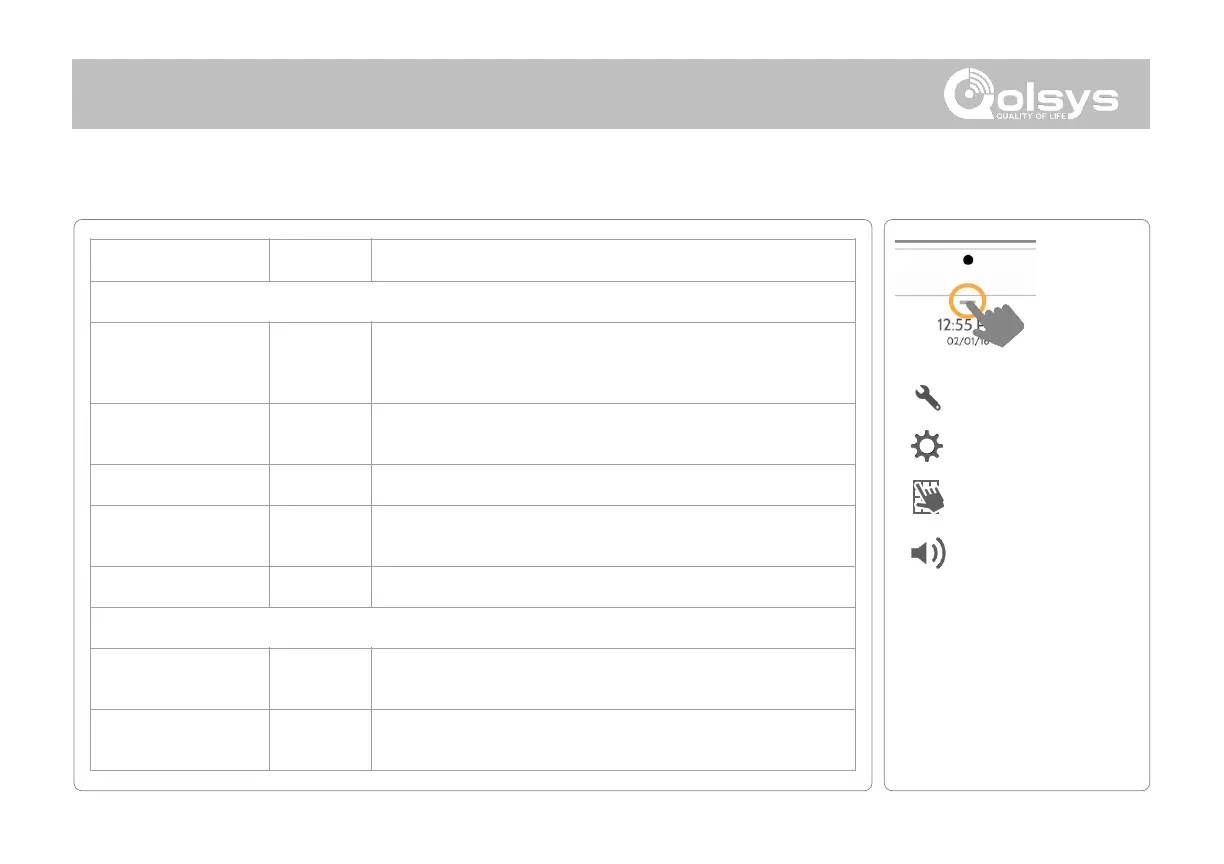Image resolution: width=1224 pixels, height=864 pixels.
Task: Click the gray pointing hand icon
Action: (1003, 323)
